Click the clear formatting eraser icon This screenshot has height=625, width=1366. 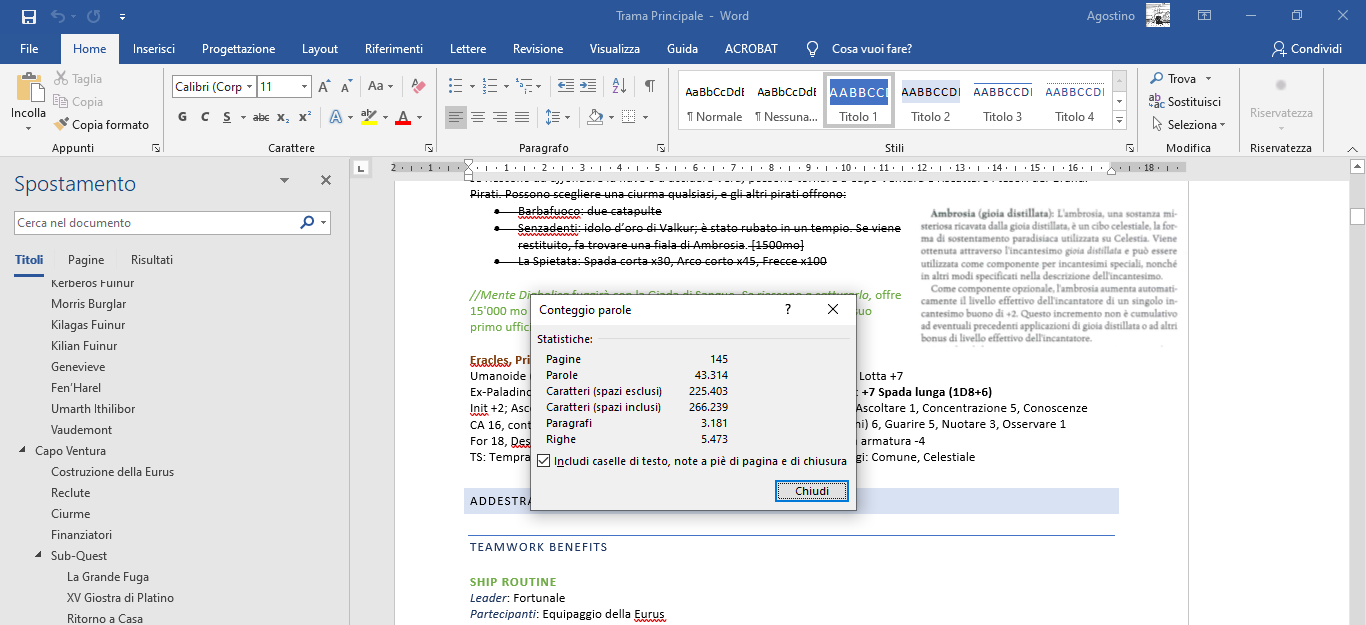coord(418,87)
